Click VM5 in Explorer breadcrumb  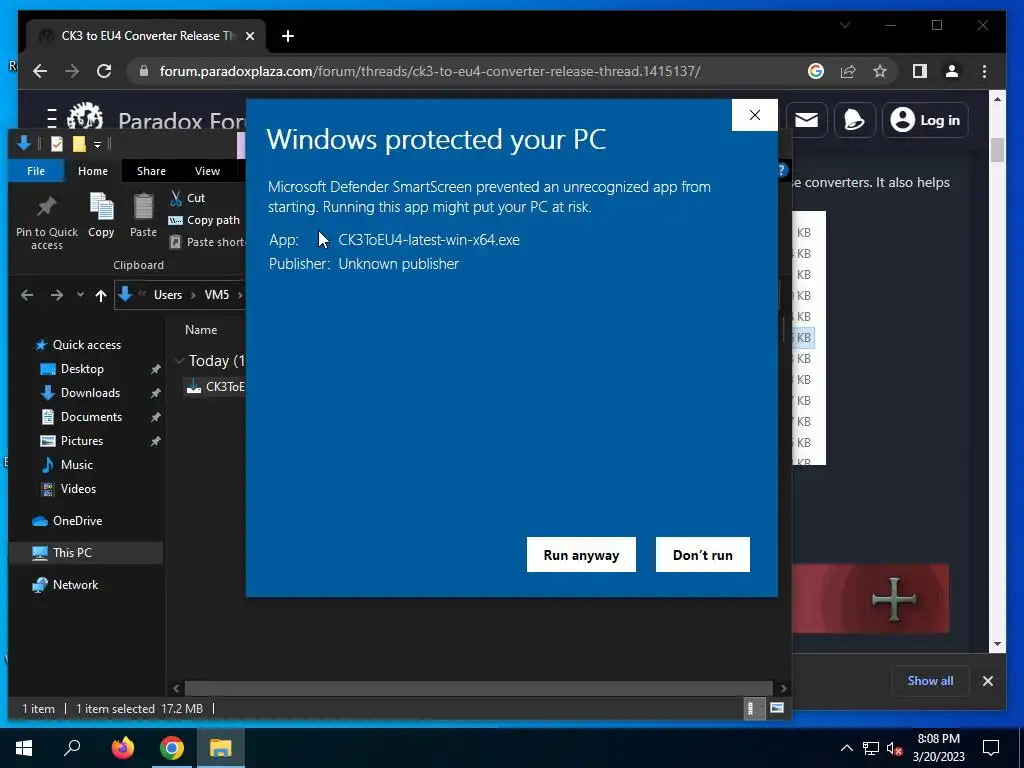tap(217, 295)
